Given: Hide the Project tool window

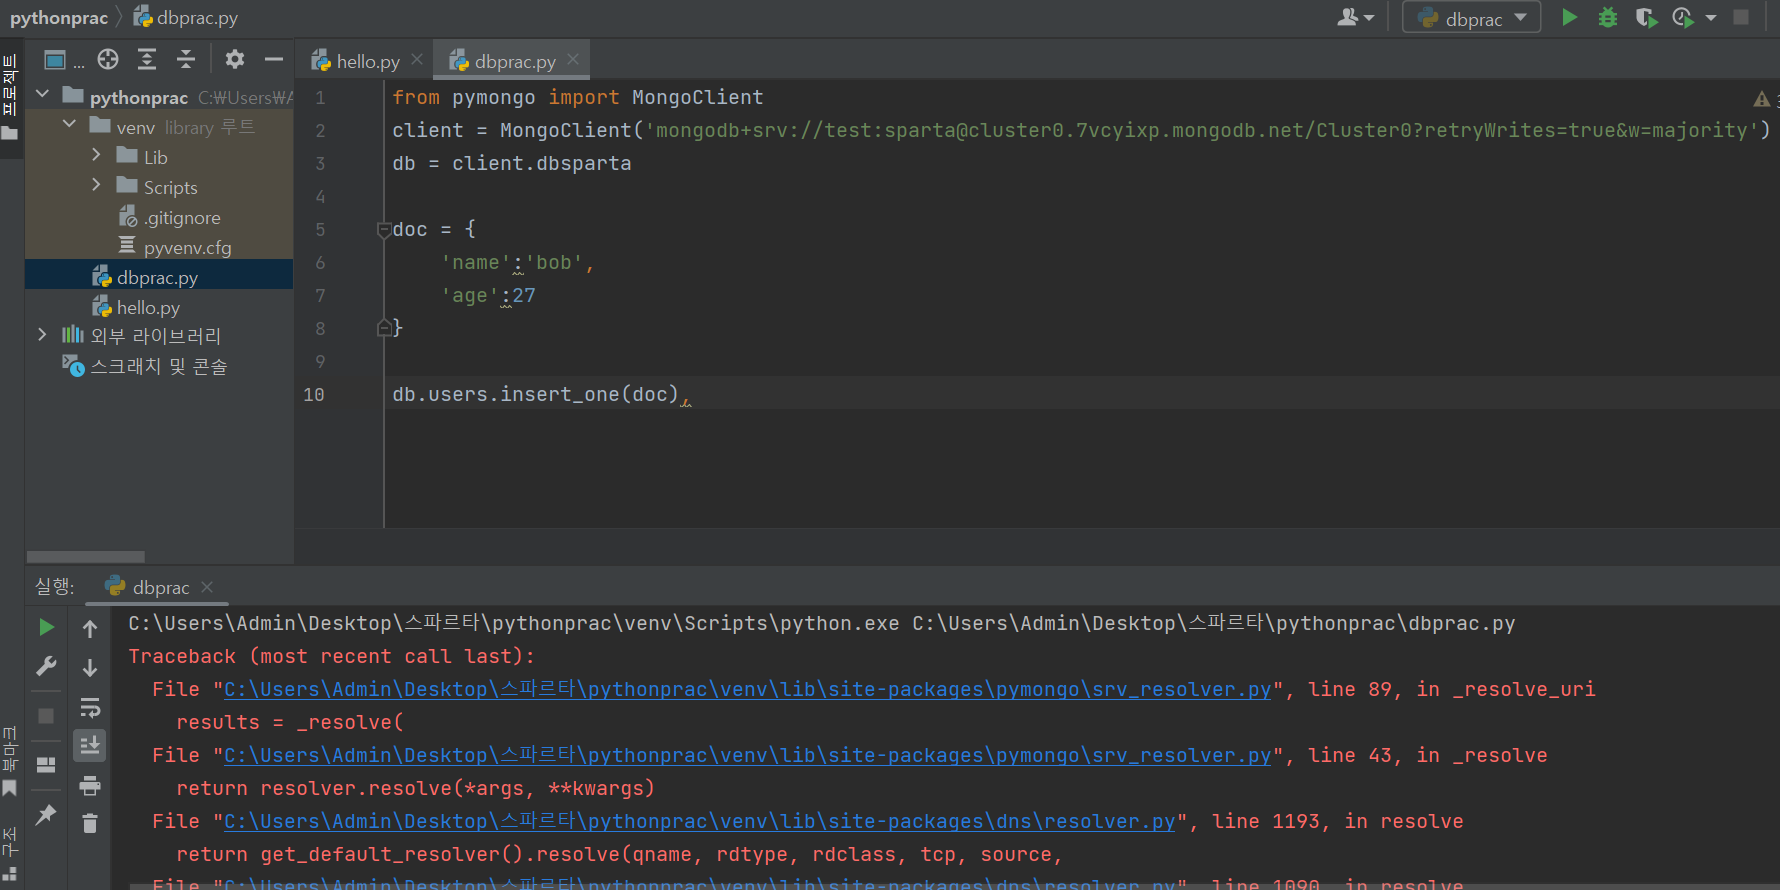Looking at the screenshot, I should pos(274,59).
